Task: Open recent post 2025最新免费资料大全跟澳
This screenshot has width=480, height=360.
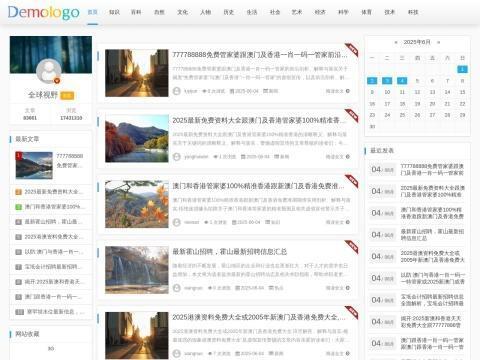Action: coord(432,191)
